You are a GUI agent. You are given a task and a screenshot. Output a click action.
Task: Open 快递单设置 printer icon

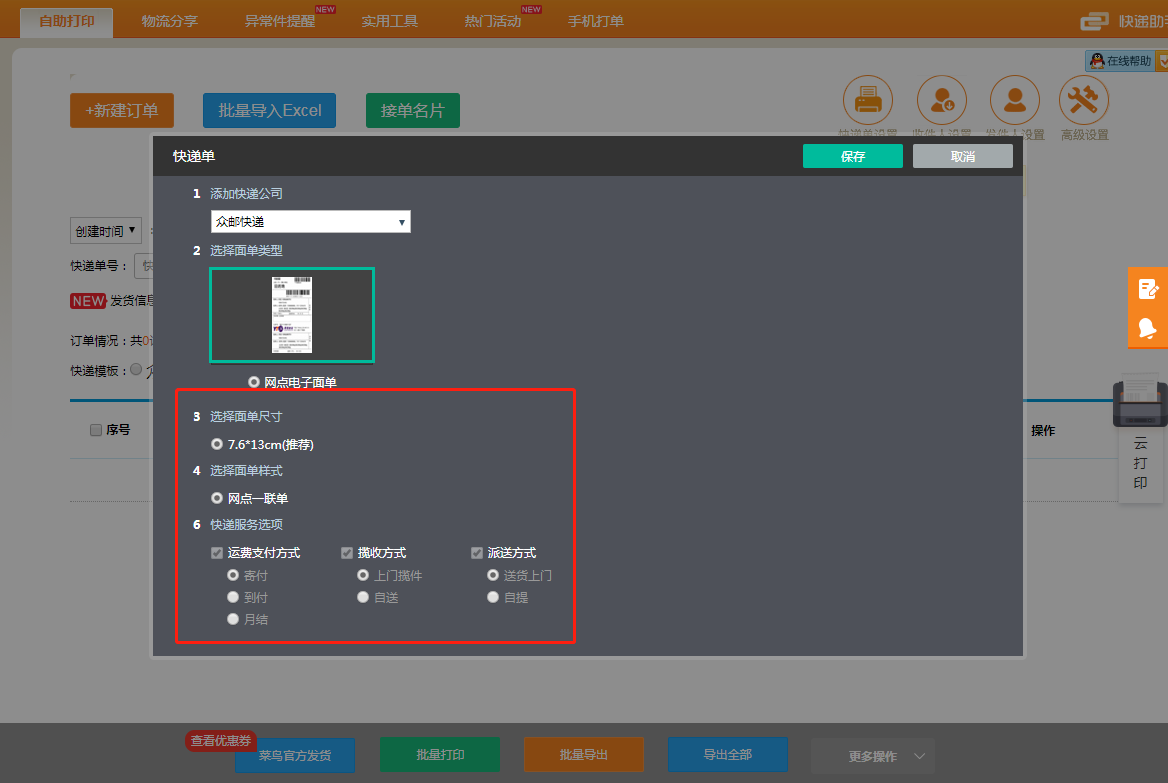(x=867, y=100)
